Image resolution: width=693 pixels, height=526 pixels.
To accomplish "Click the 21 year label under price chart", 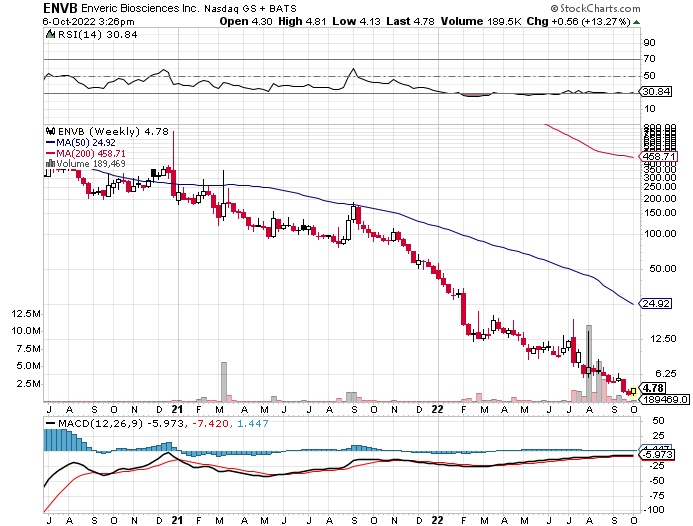I will [177, 409].
